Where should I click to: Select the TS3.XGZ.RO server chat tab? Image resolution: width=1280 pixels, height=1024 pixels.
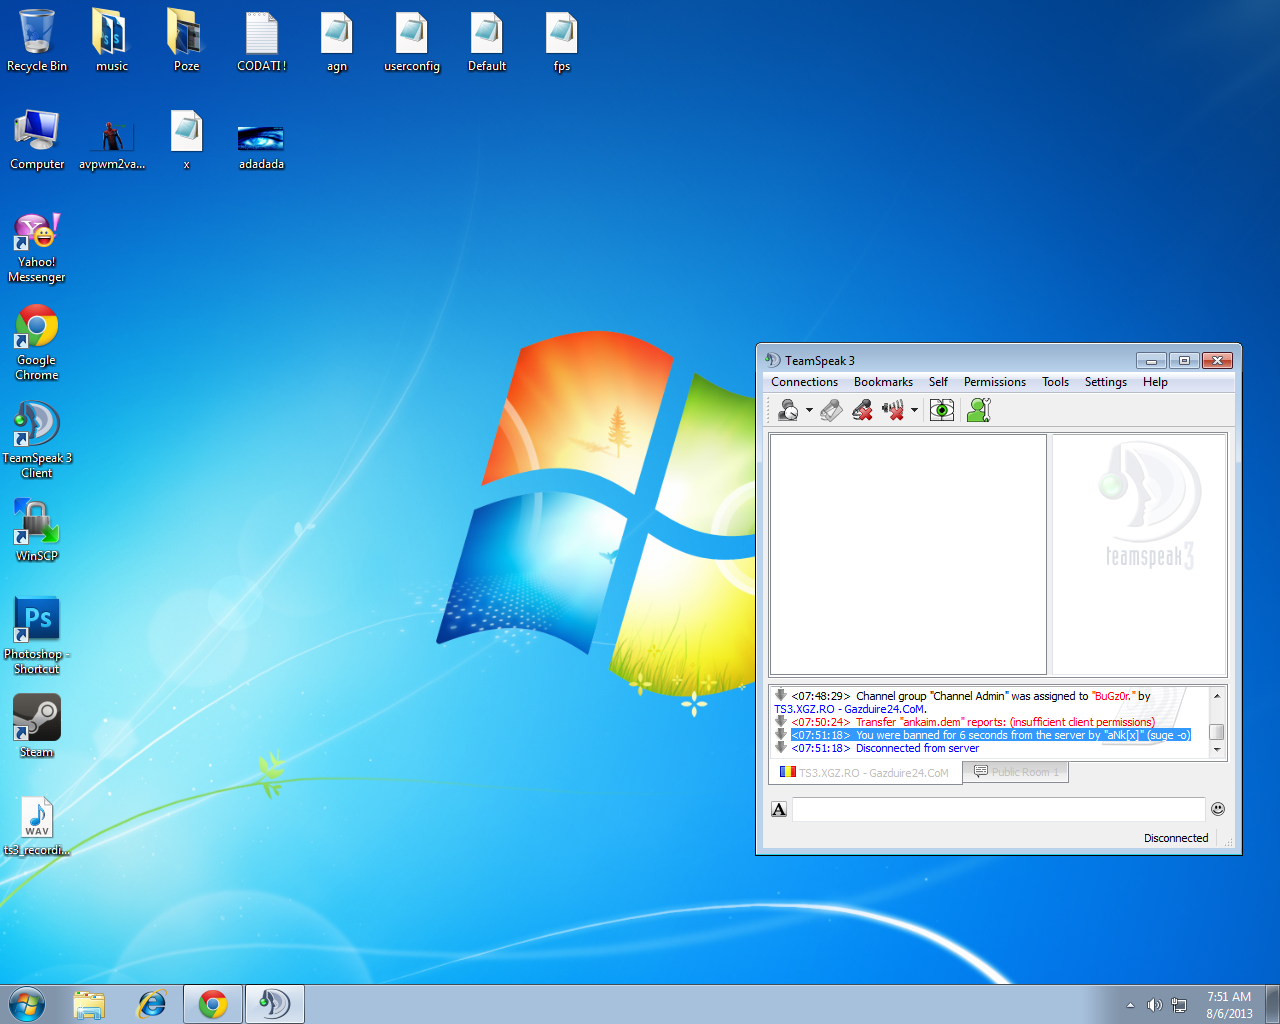[x=865, y=773]
